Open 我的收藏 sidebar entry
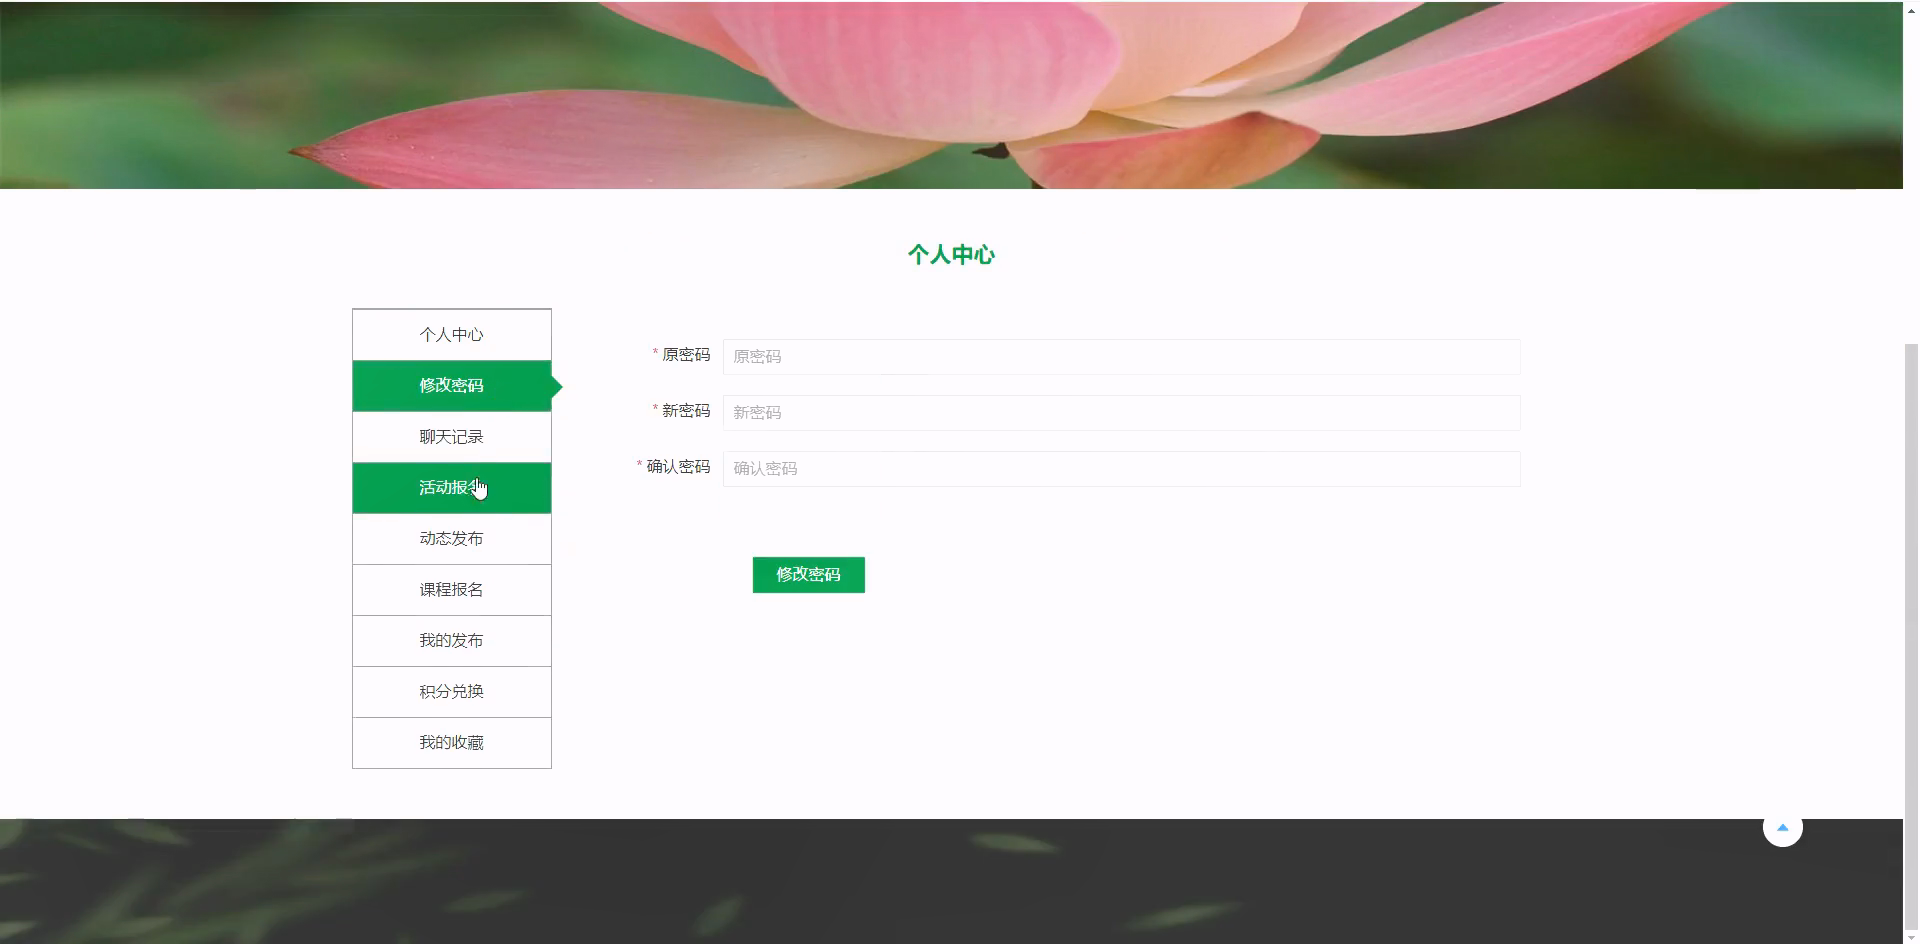 coord(451,743)
